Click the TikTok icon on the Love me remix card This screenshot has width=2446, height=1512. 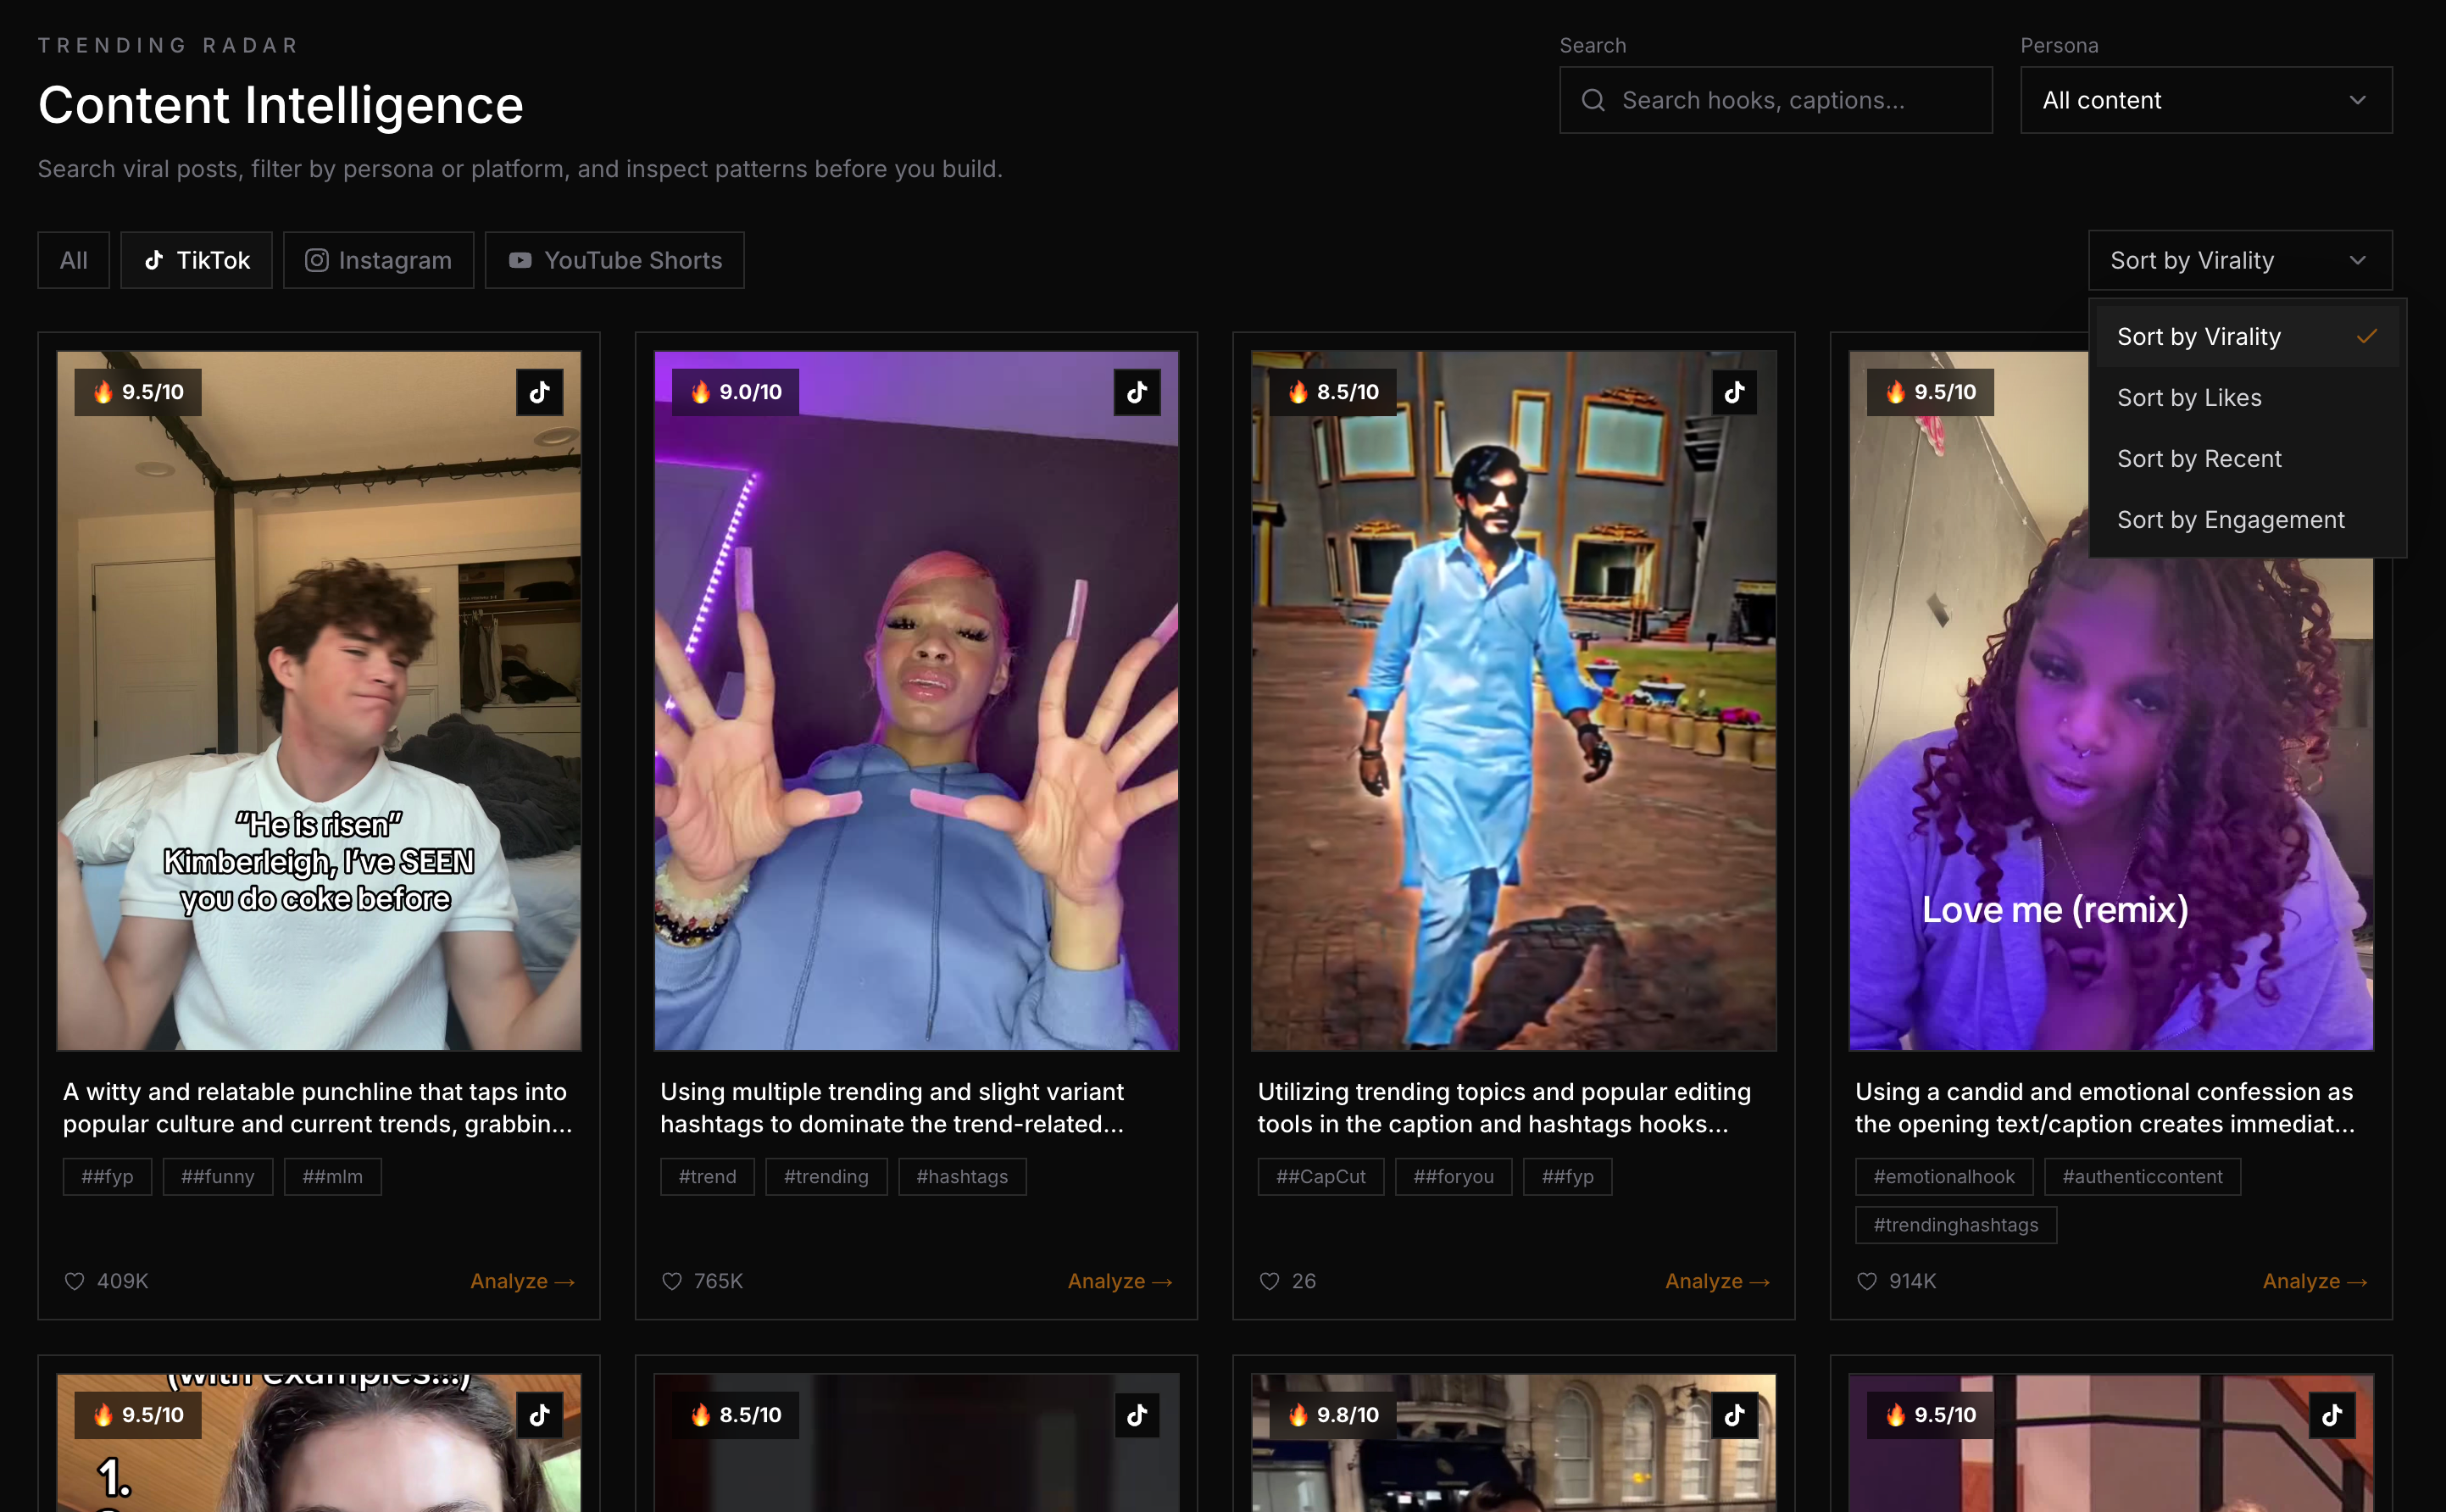pos(2332,392)
